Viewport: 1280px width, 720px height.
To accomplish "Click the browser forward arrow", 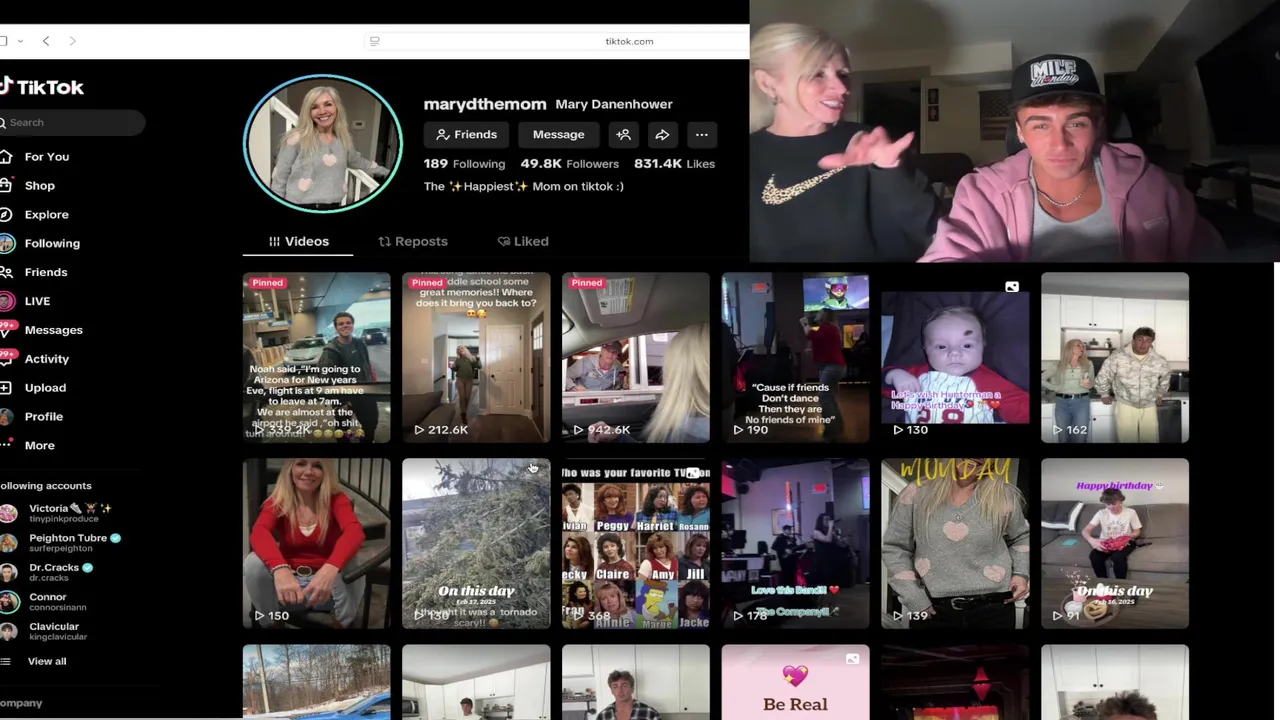I will point(72,41).
